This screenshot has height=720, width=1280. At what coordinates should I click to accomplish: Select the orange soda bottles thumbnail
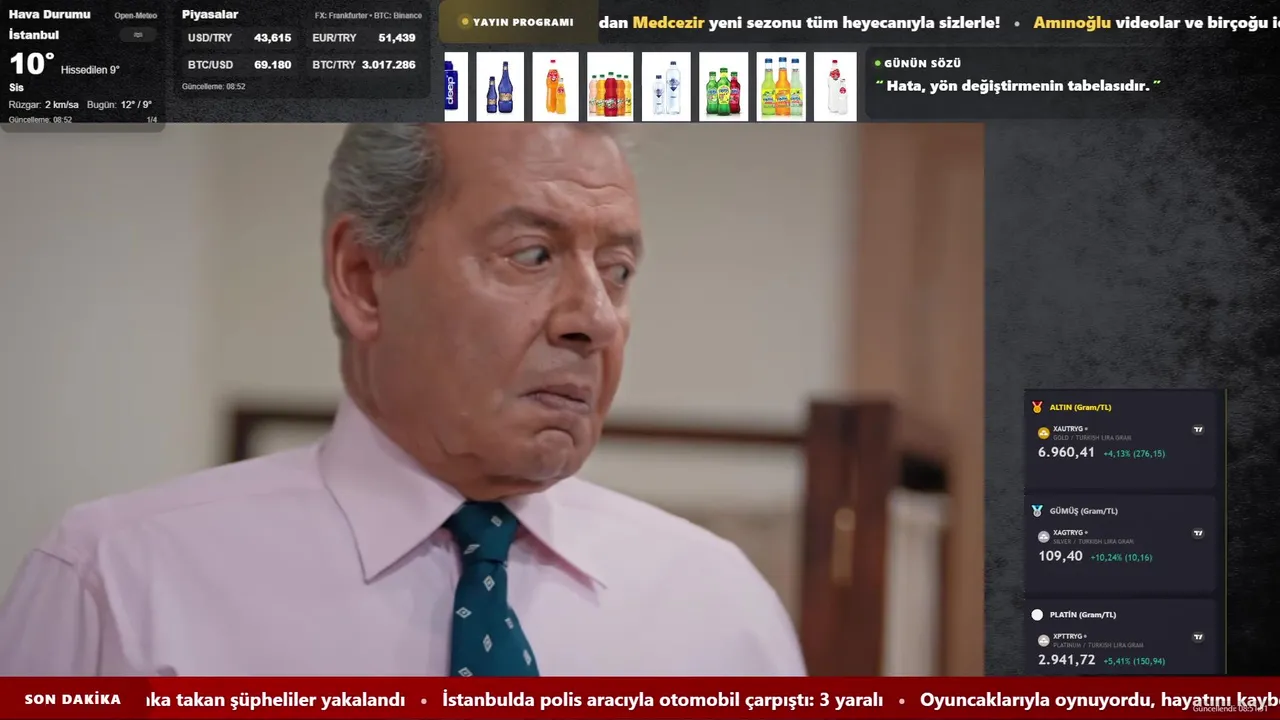point(555,87)
